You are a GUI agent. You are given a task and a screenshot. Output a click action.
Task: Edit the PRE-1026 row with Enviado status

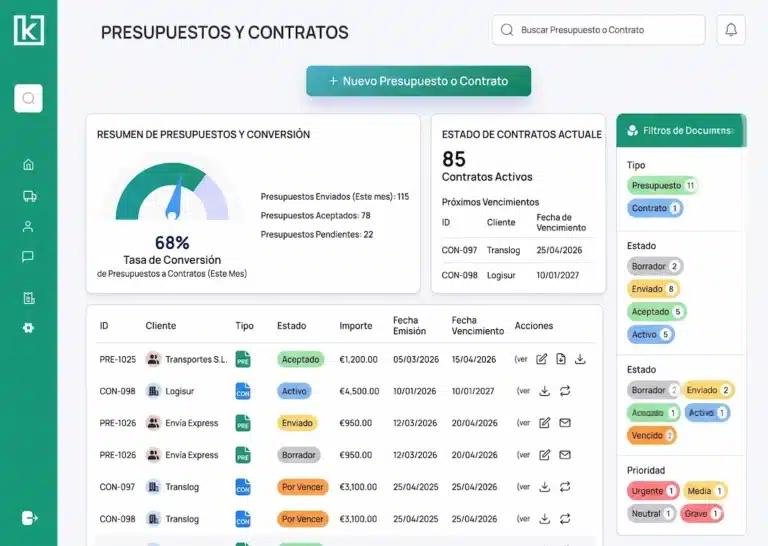543,423
